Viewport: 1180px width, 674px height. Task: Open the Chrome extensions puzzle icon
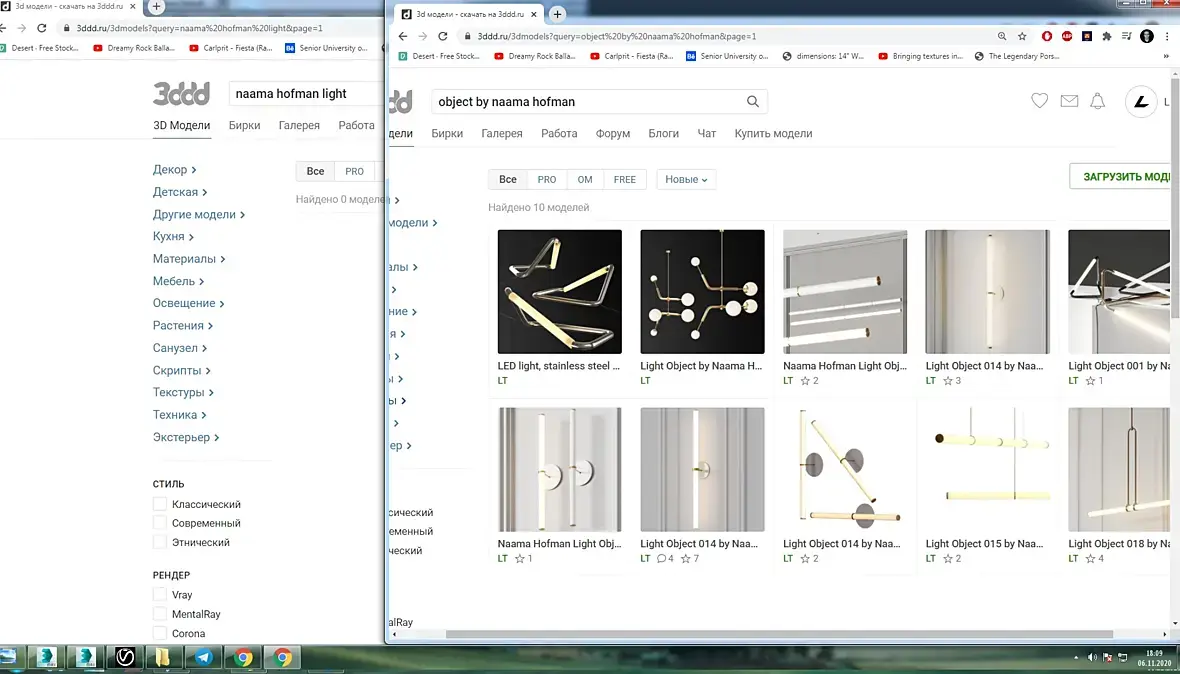click(x=1106, y=36)
